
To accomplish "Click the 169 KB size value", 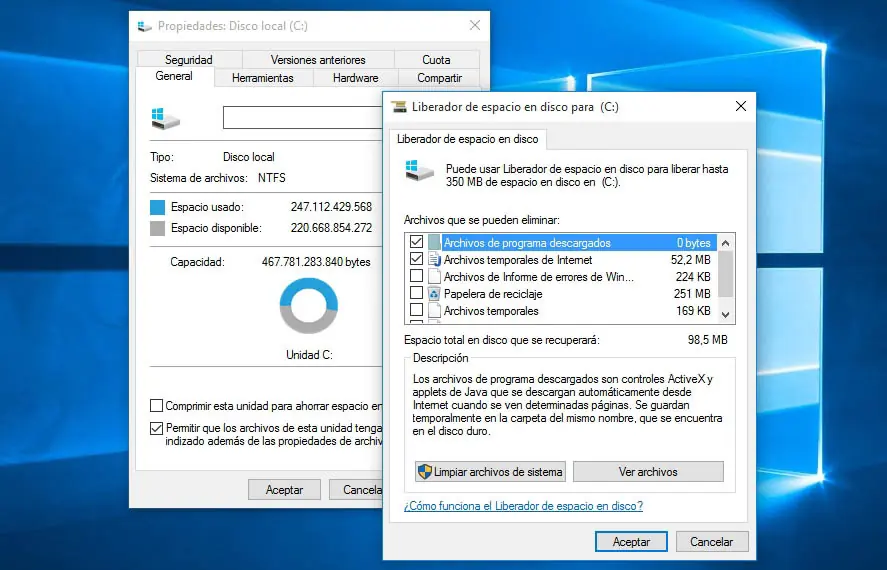I will coord(693,310).
